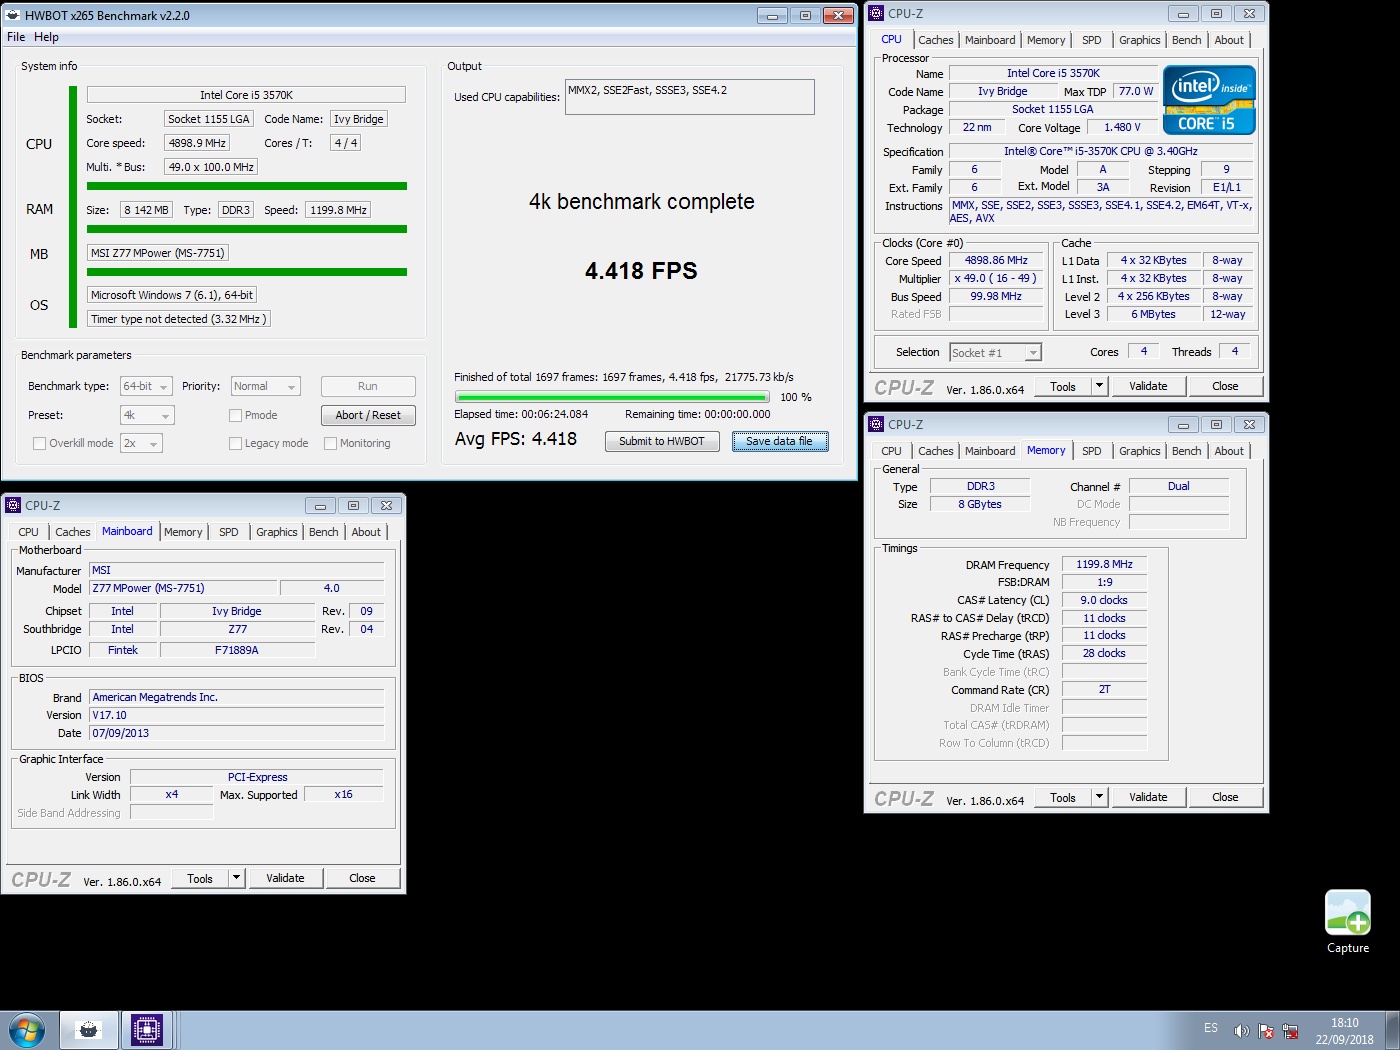
Task: Expand Tools arrow in CPU-Z Mainboard window
Action: [x=236, y=878]
